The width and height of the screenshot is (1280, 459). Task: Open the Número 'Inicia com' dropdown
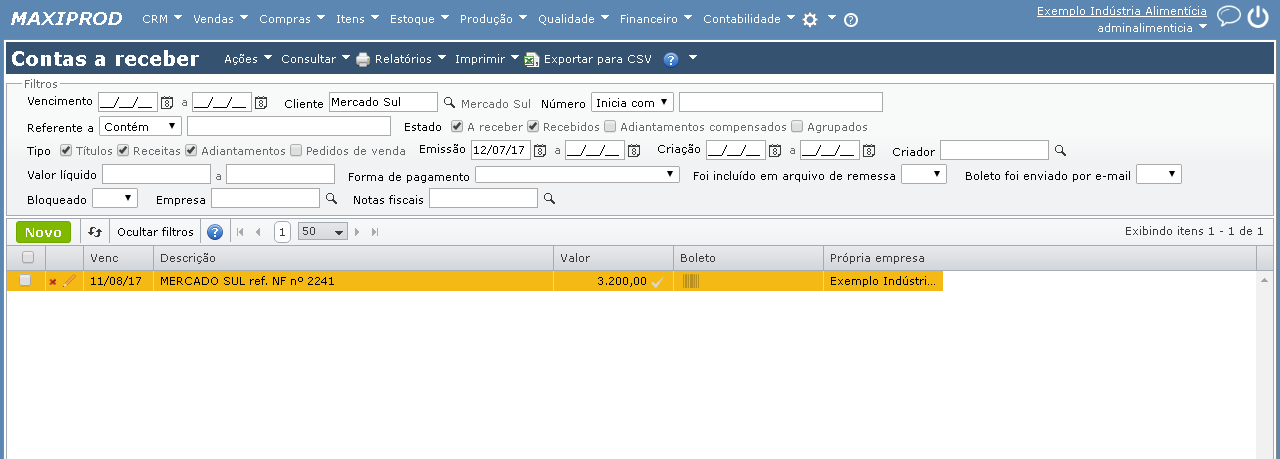tap(633, 102)
